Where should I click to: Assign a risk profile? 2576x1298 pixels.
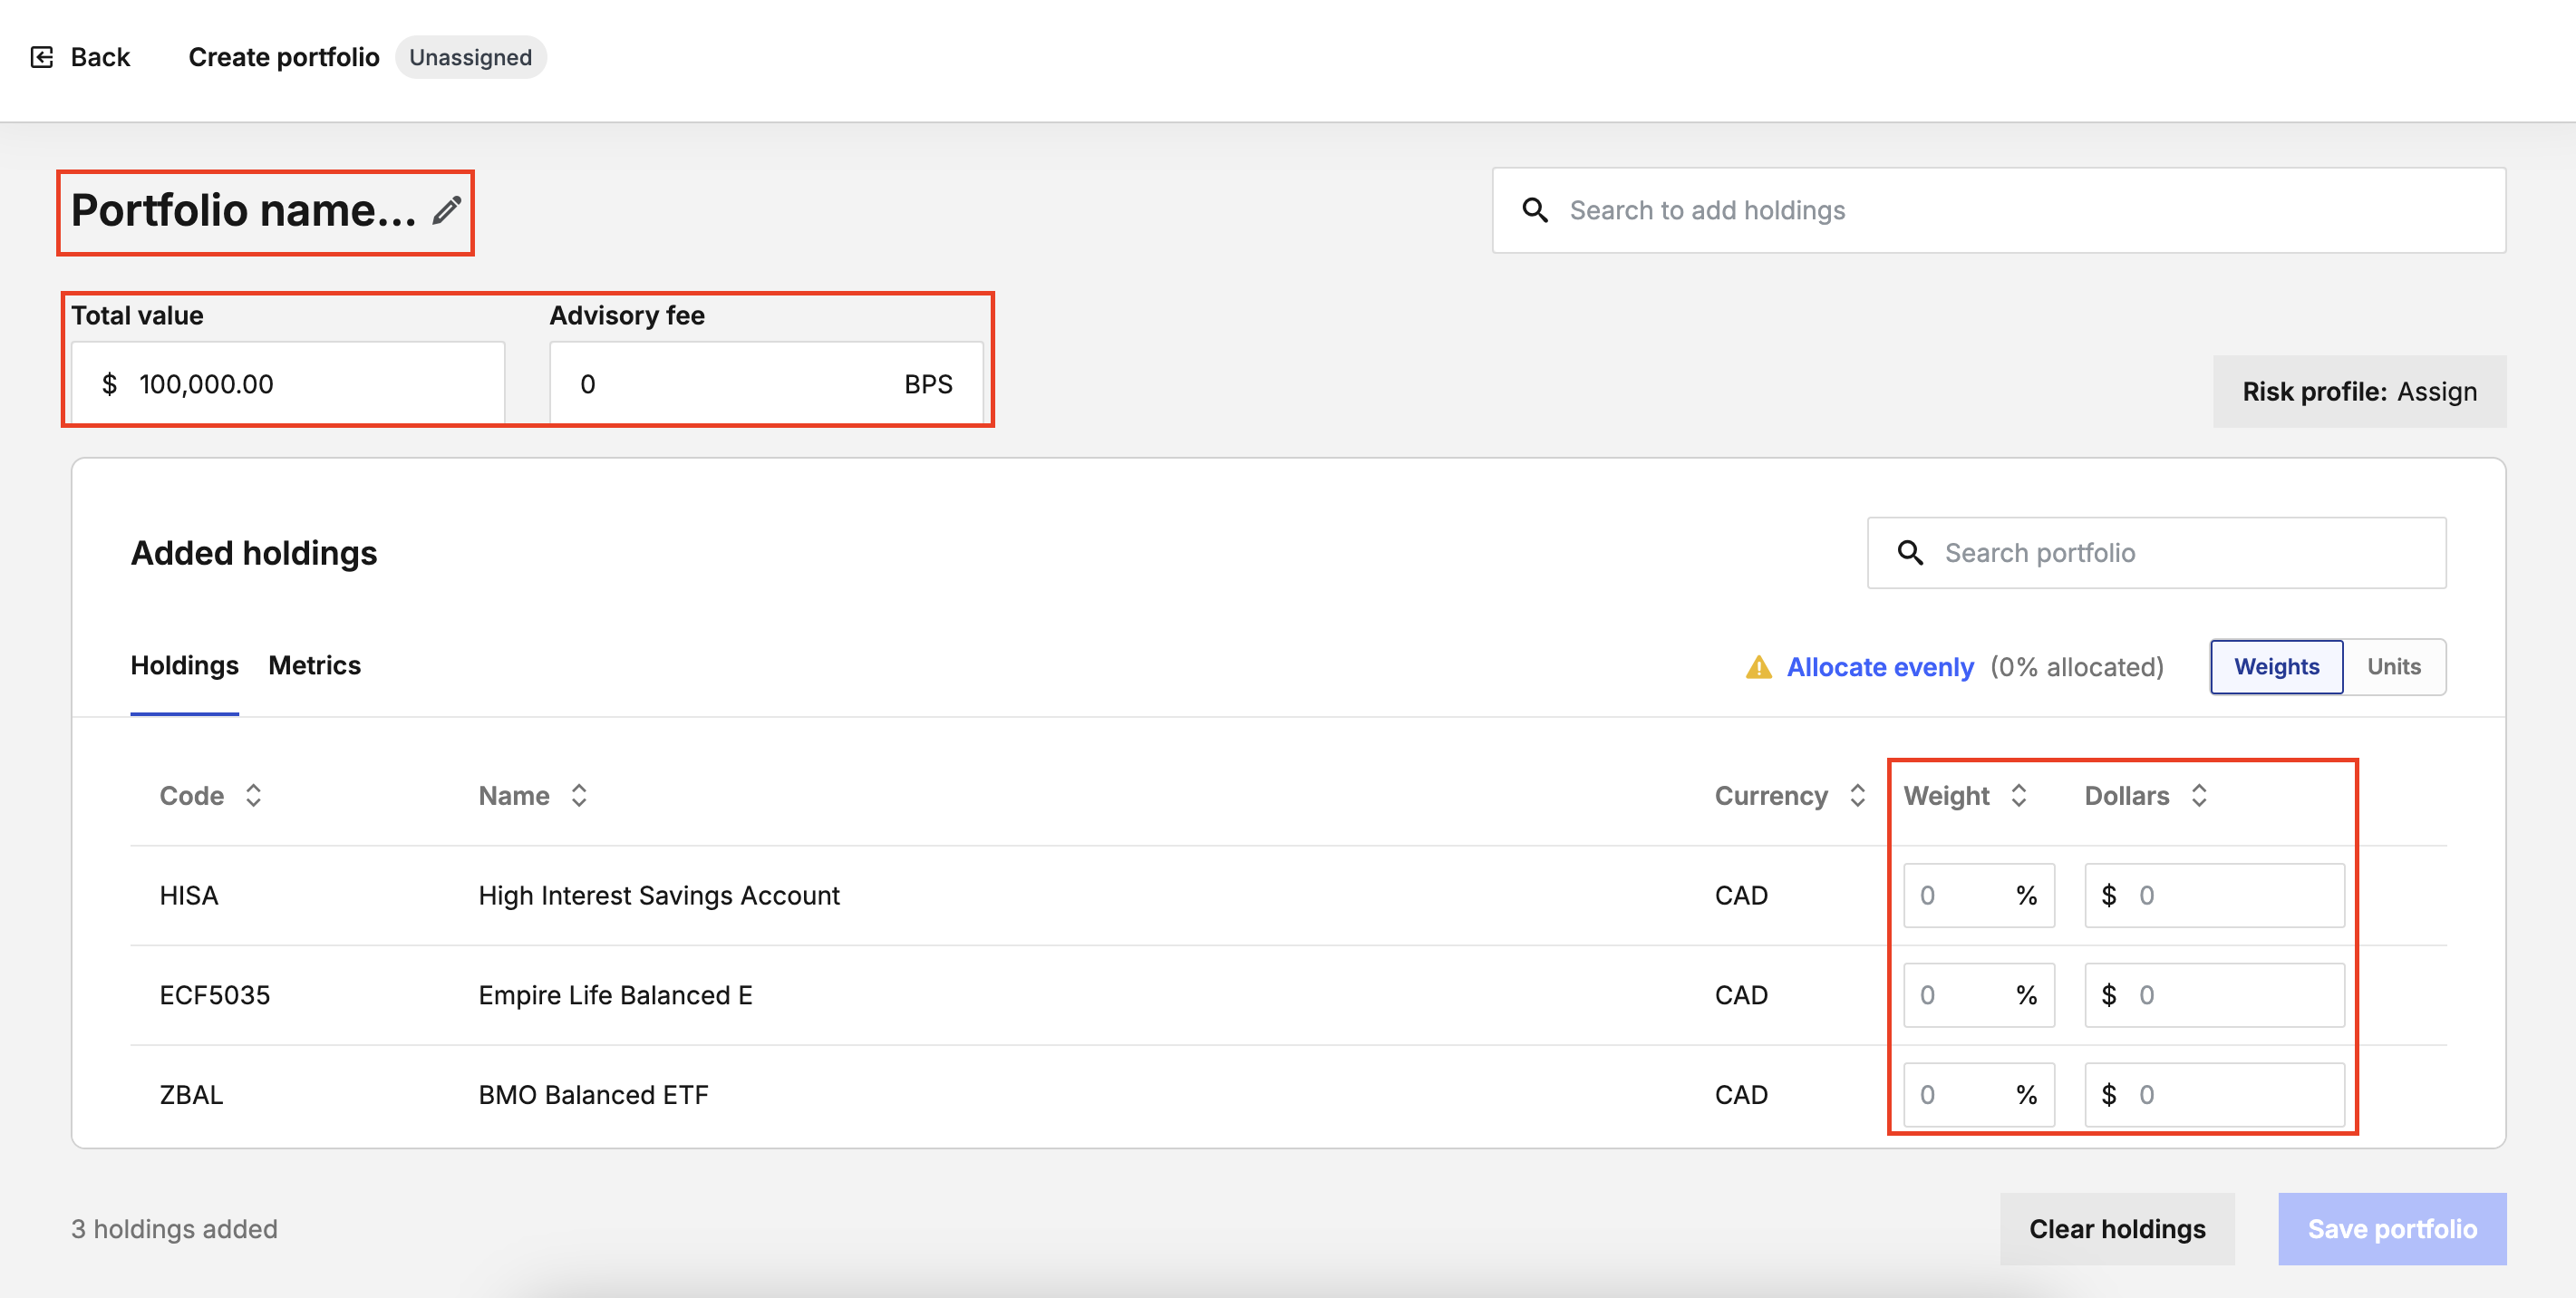pos(2359,391)
